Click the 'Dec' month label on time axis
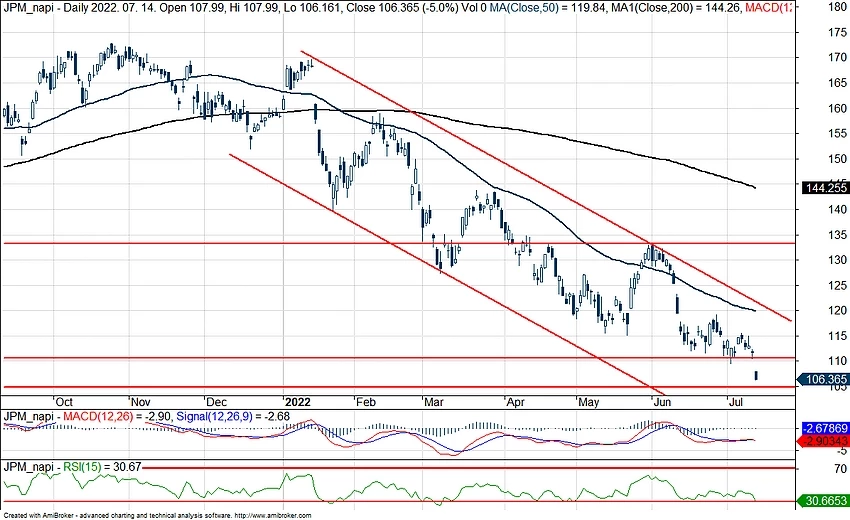This screenshot has height=520, width=850. coord(216,402)
